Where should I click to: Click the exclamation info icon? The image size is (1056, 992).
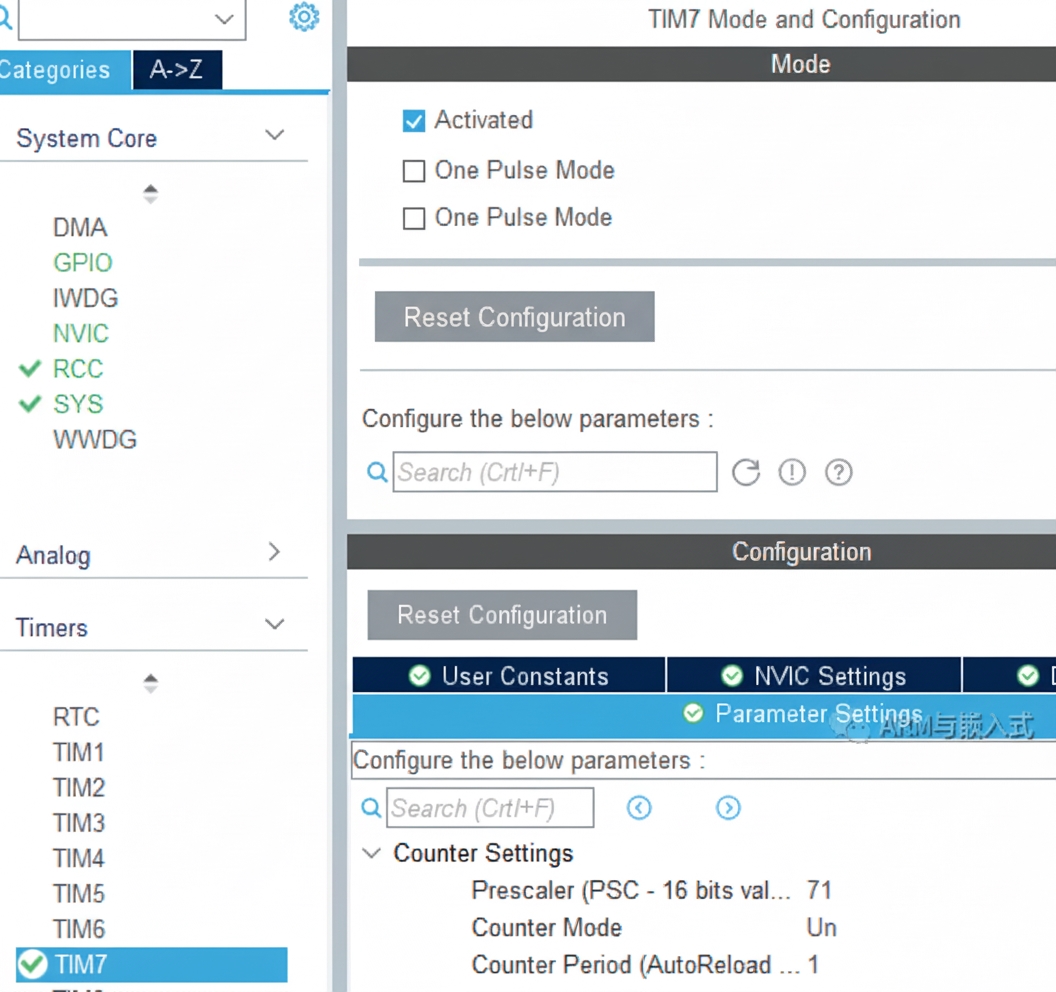coord(792,472)
